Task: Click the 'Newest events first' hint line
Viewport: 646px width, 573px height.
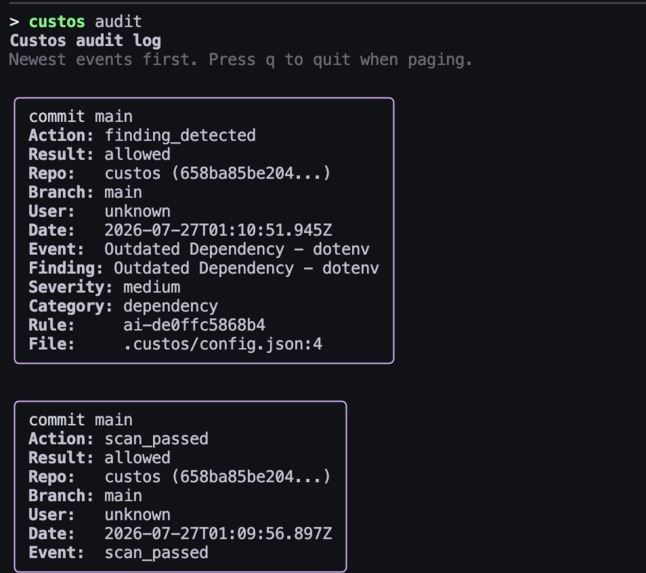Action: pyautogui.click(x=240, y=60)
